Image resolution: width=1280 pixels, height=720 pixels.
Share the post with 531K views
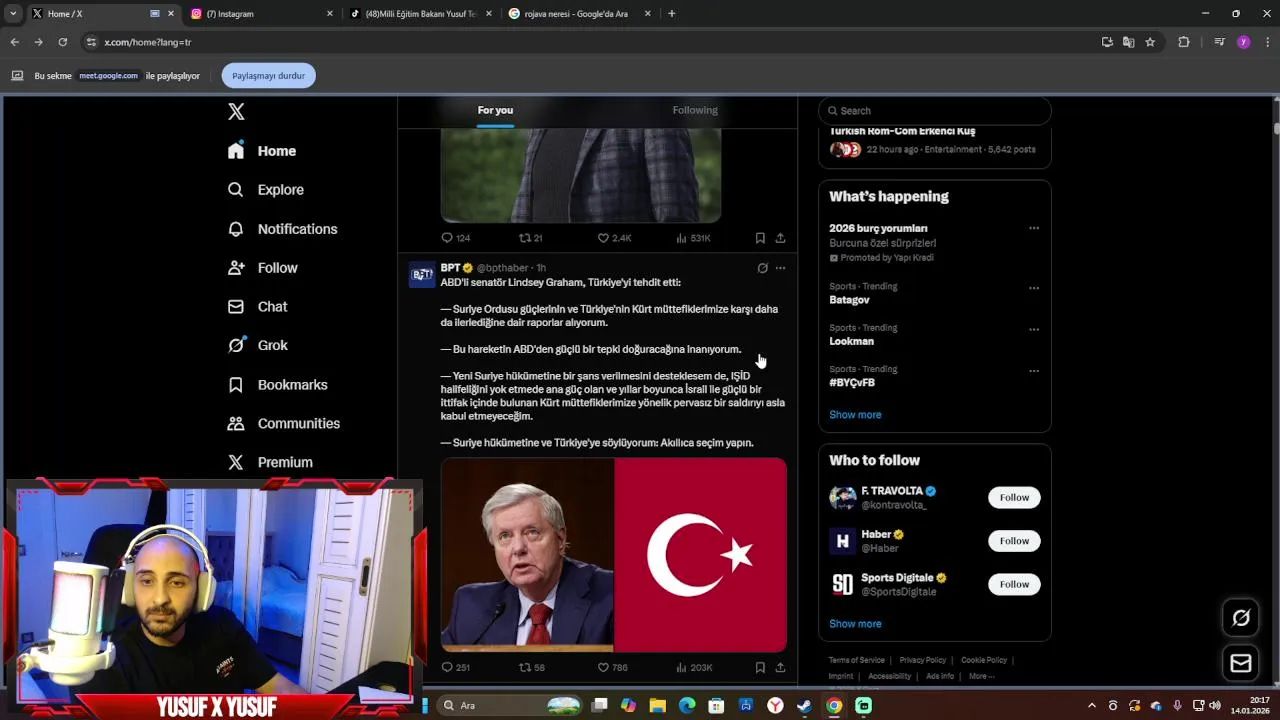(780, 238)
